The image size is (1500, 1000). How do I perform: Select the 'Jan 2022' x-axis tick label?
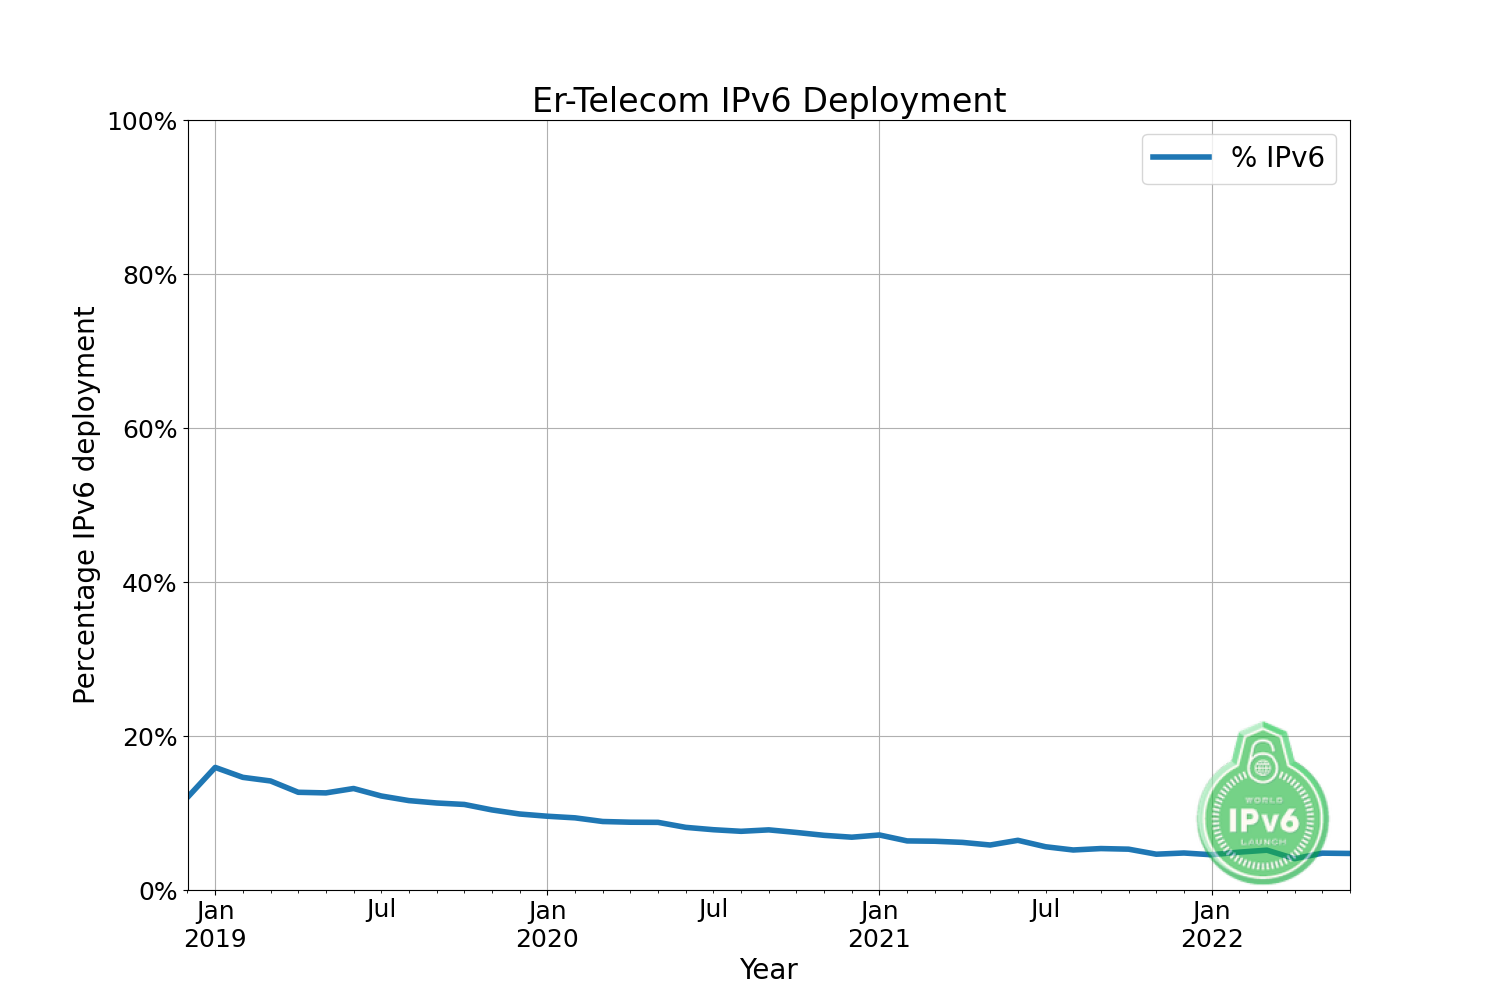[1212, 925]
